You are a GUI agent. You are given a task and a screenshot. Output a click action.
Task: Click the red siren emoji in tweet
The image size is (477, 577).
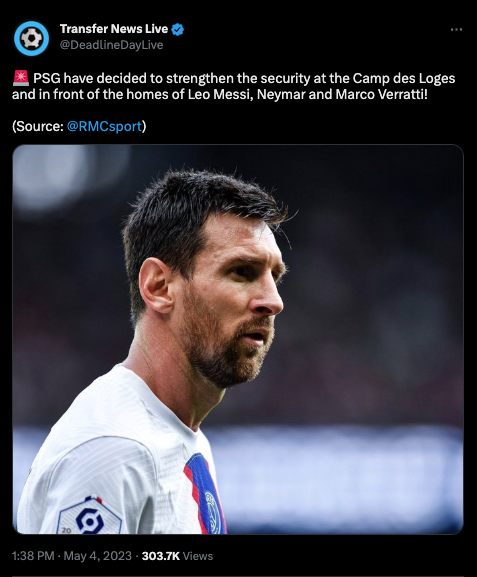pos(21,78)
